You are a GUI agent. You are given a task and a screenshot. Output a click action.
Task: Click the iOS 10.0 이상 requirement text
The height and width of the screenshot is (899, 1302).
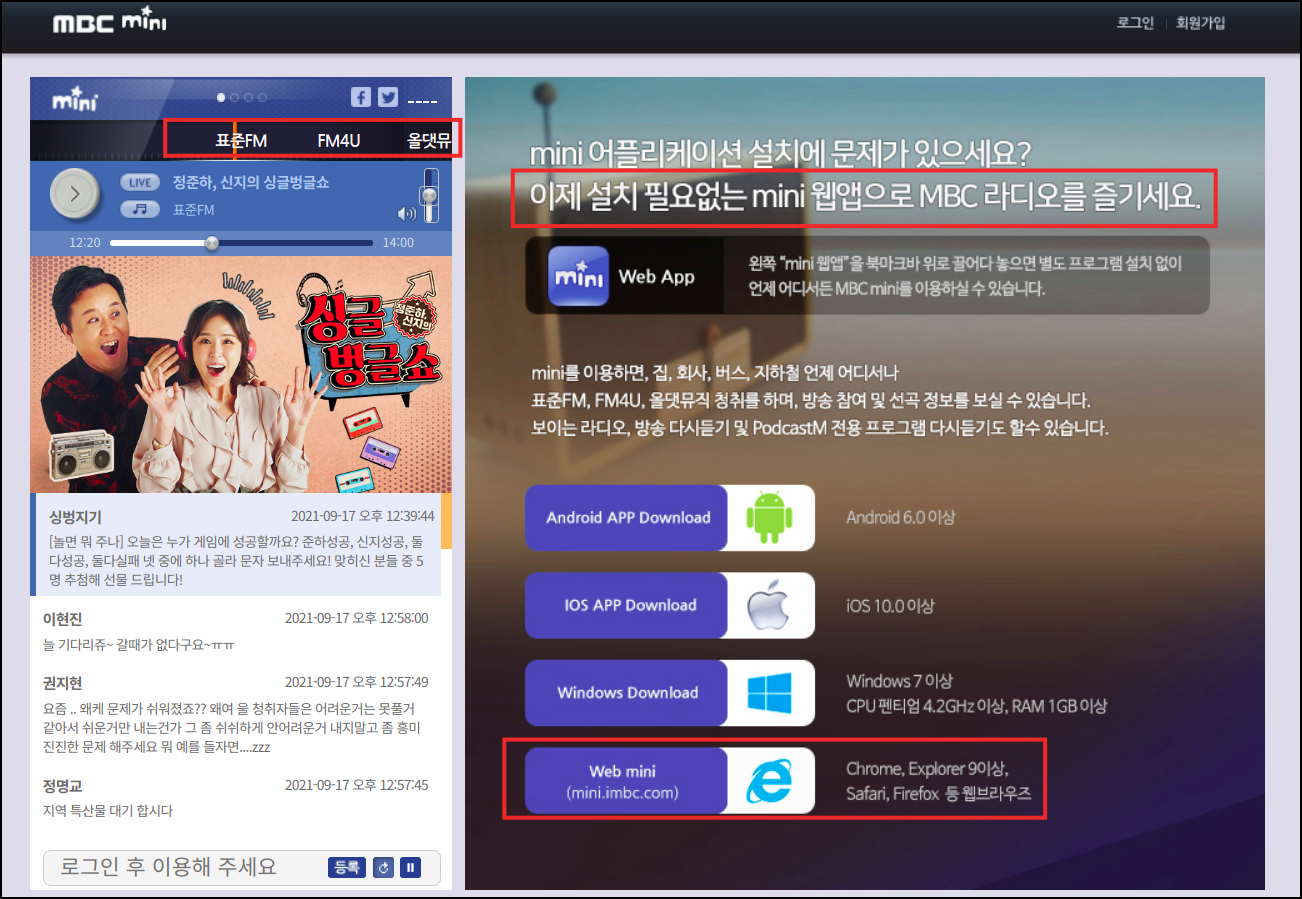(x=892, y=605)
